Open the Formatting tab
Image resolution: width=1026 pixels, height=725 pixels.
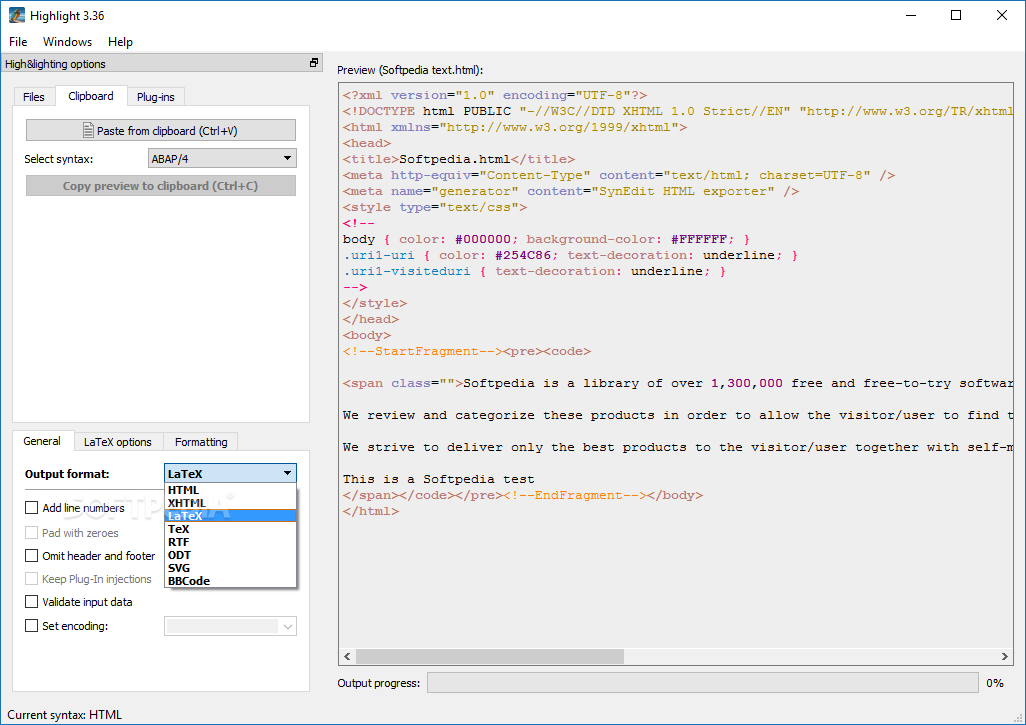[201, 442]
